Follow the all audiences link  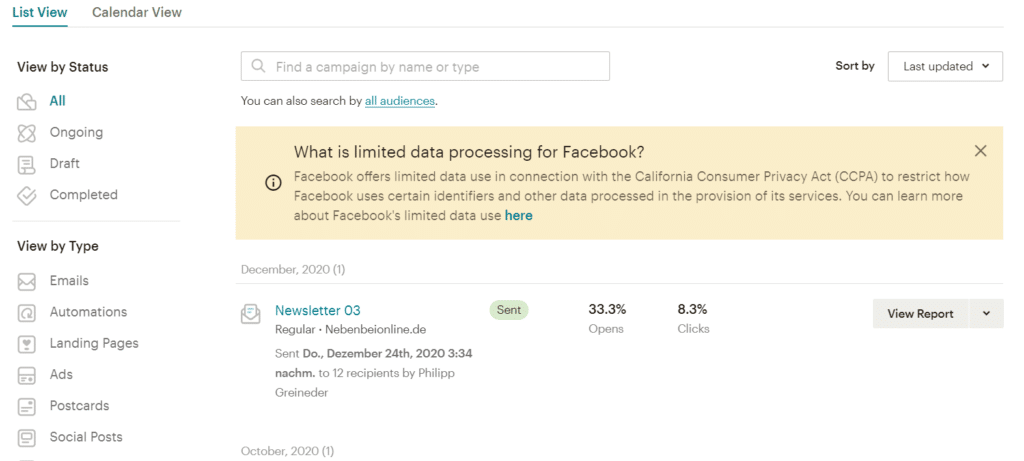pos(400,101)
